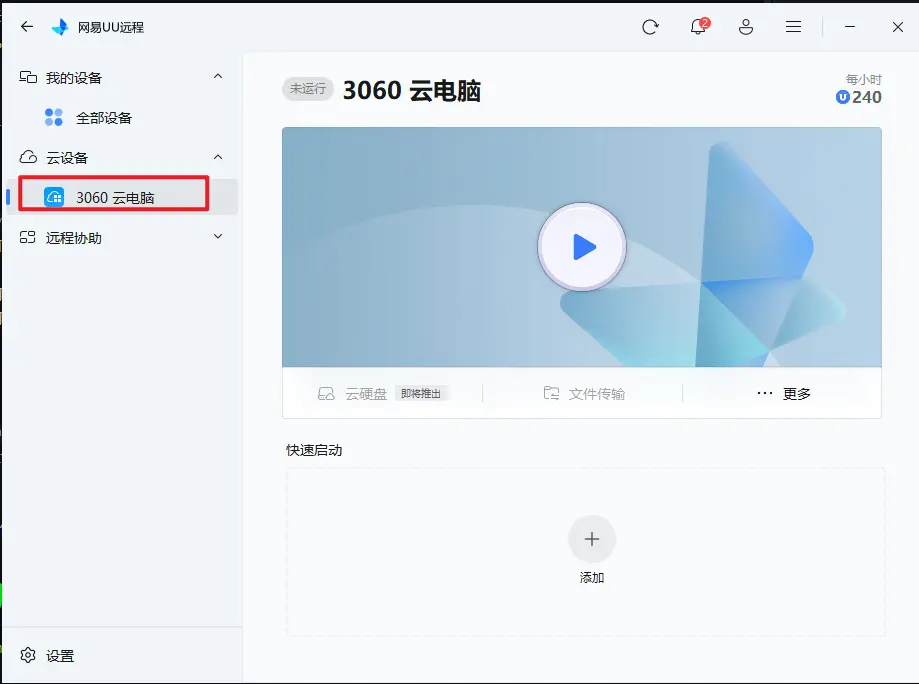Click the refresh icon in the header
Image resolution: width=919 pixels, height=684 pixels.
(650, 27)
